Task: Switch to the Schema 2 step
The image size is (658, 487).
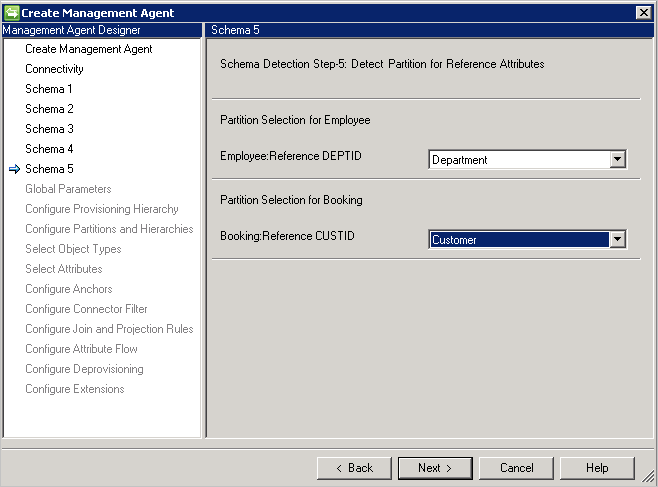Action: tap(49, 109)
